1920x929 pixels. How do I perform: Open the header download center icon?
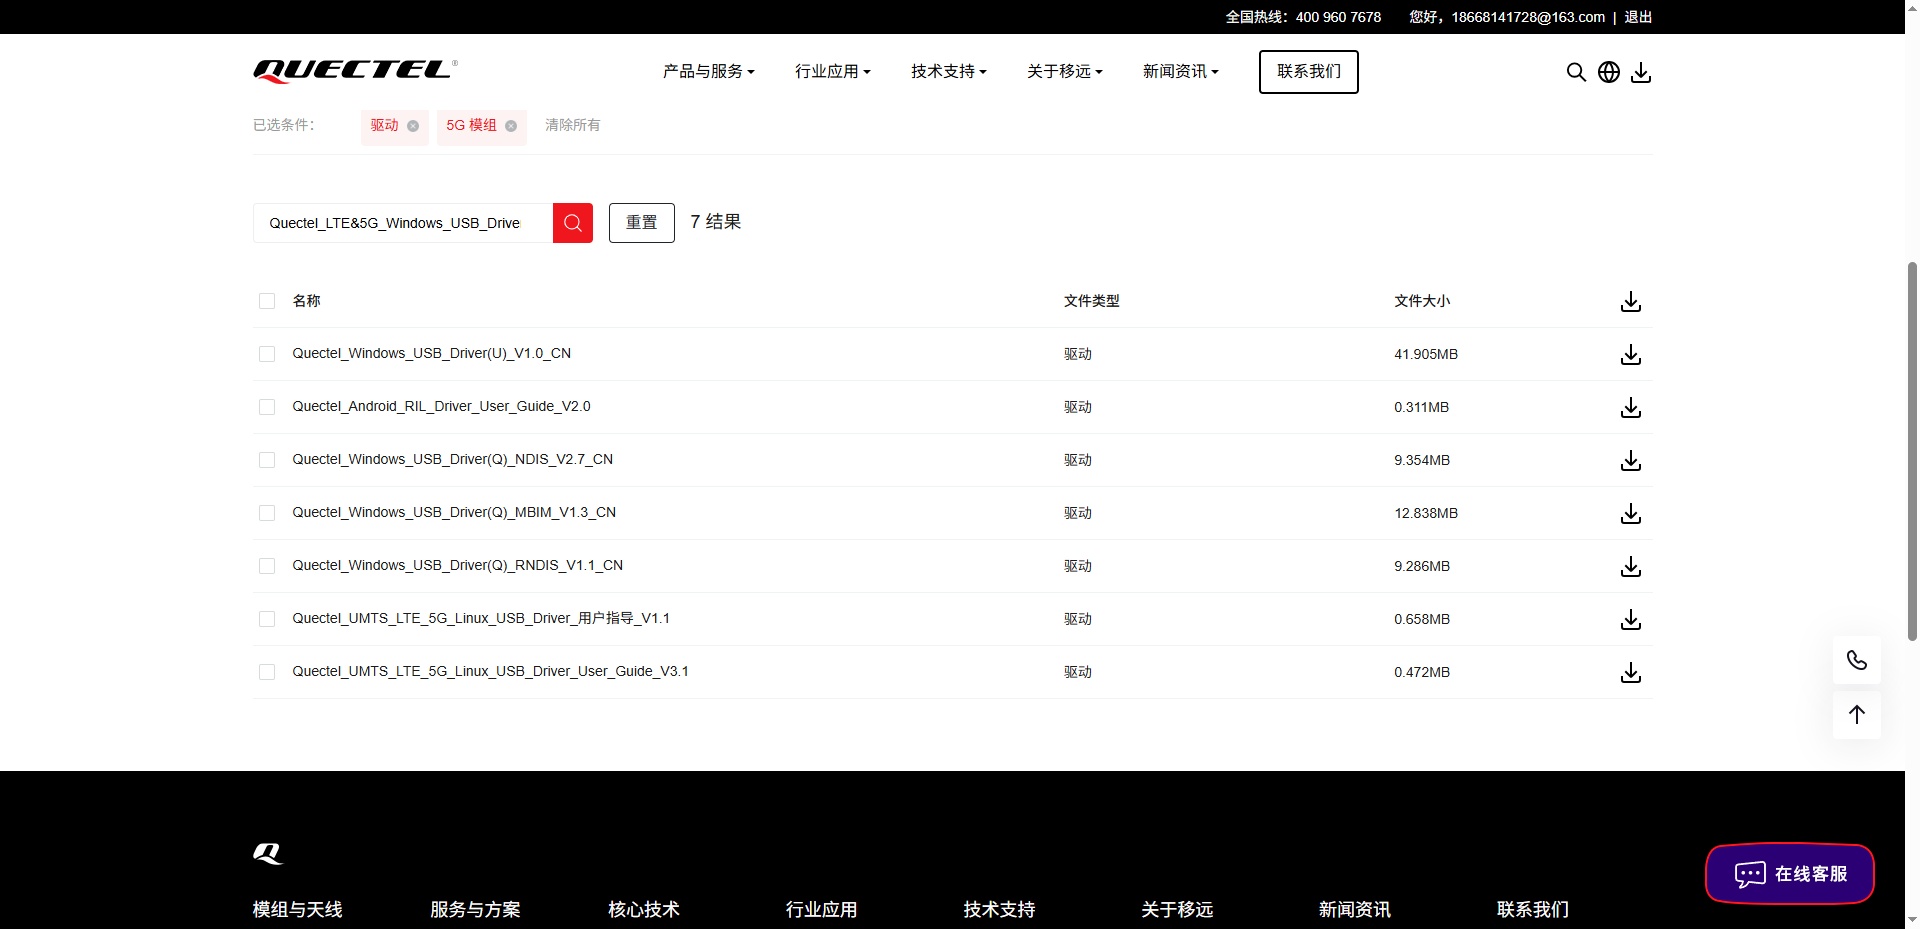click(x=1641, y=72)
